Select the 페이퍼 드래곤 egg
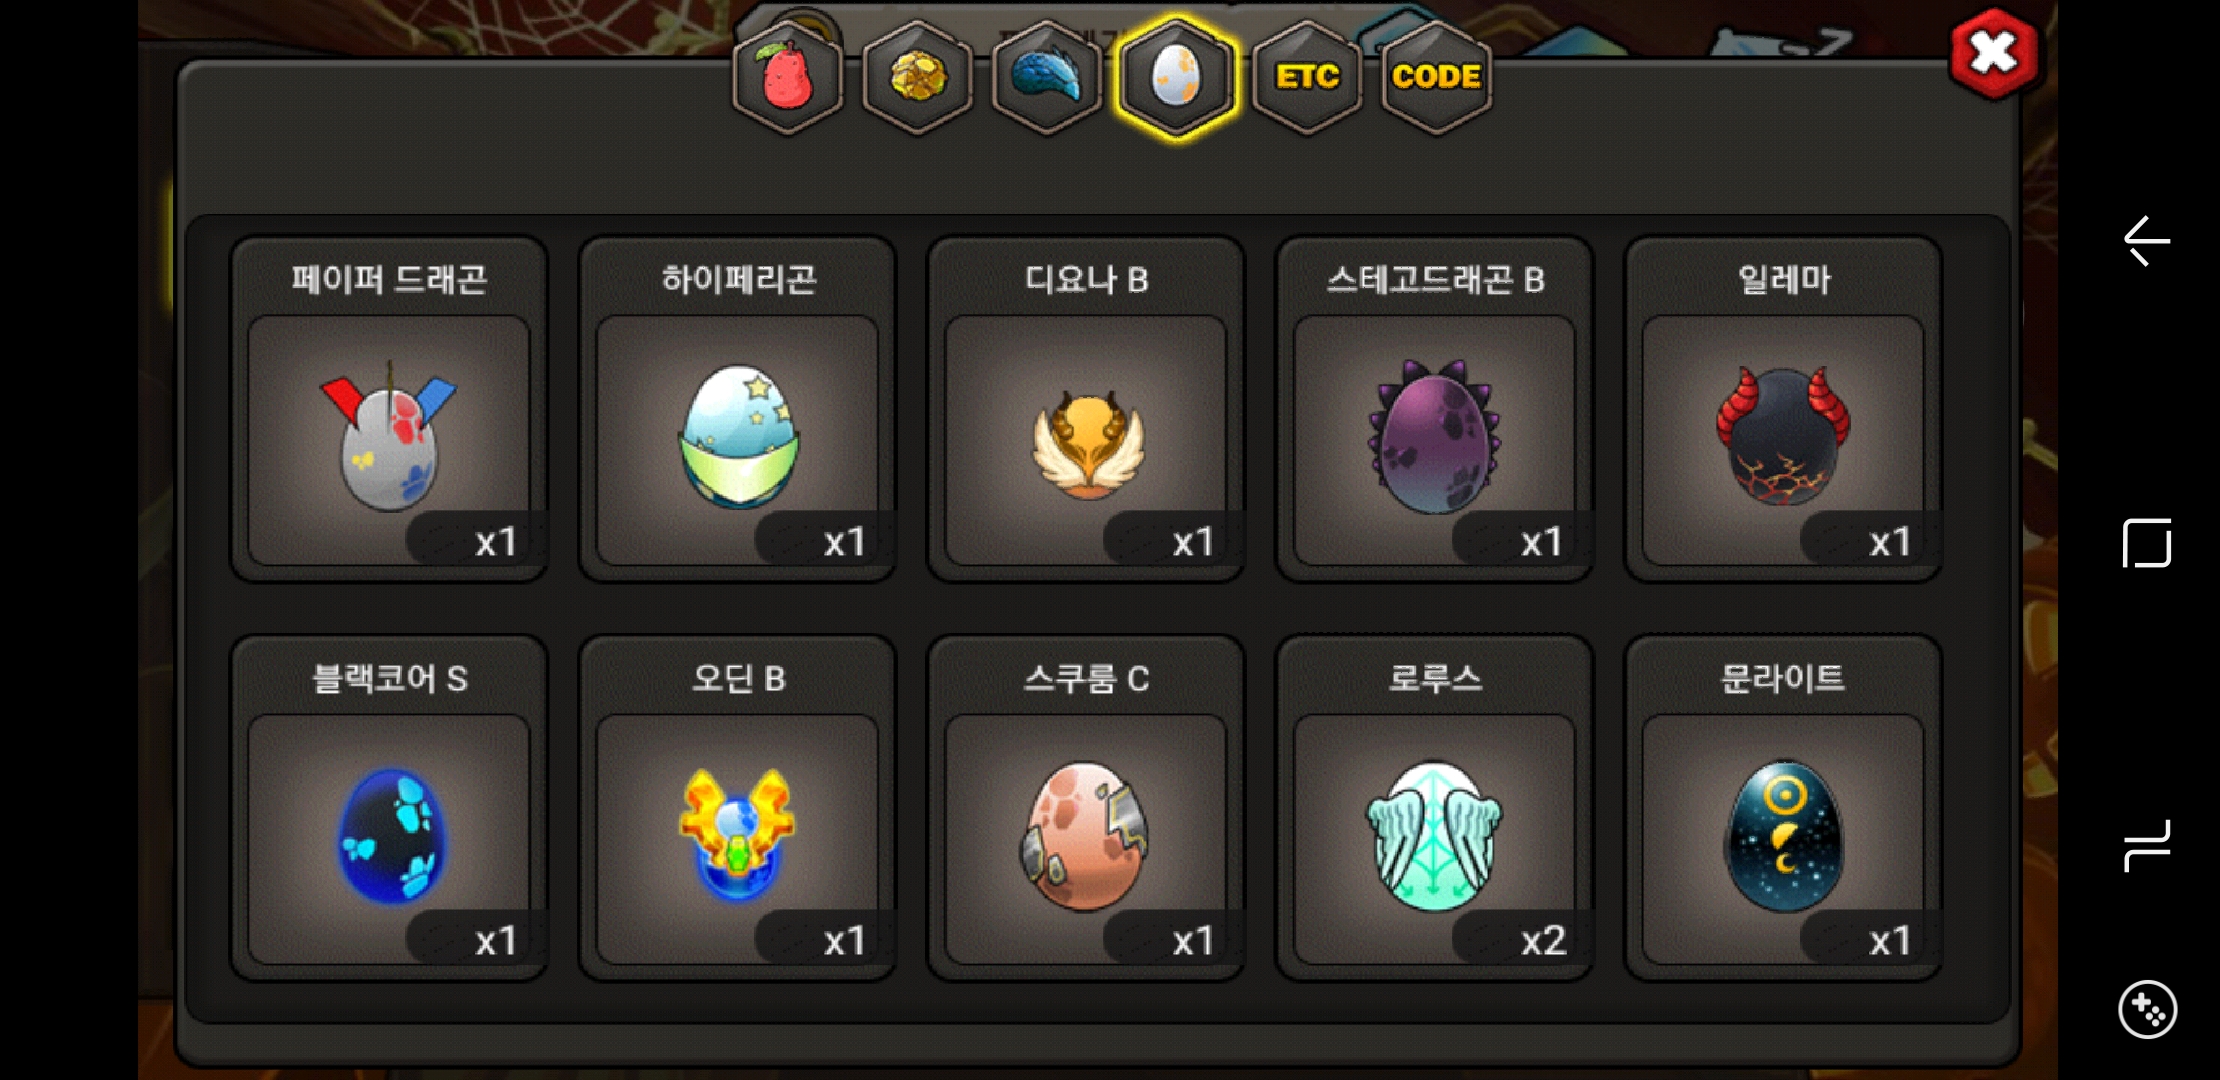This screenshot has height=1080, width=2220. [x=389, y=409]
